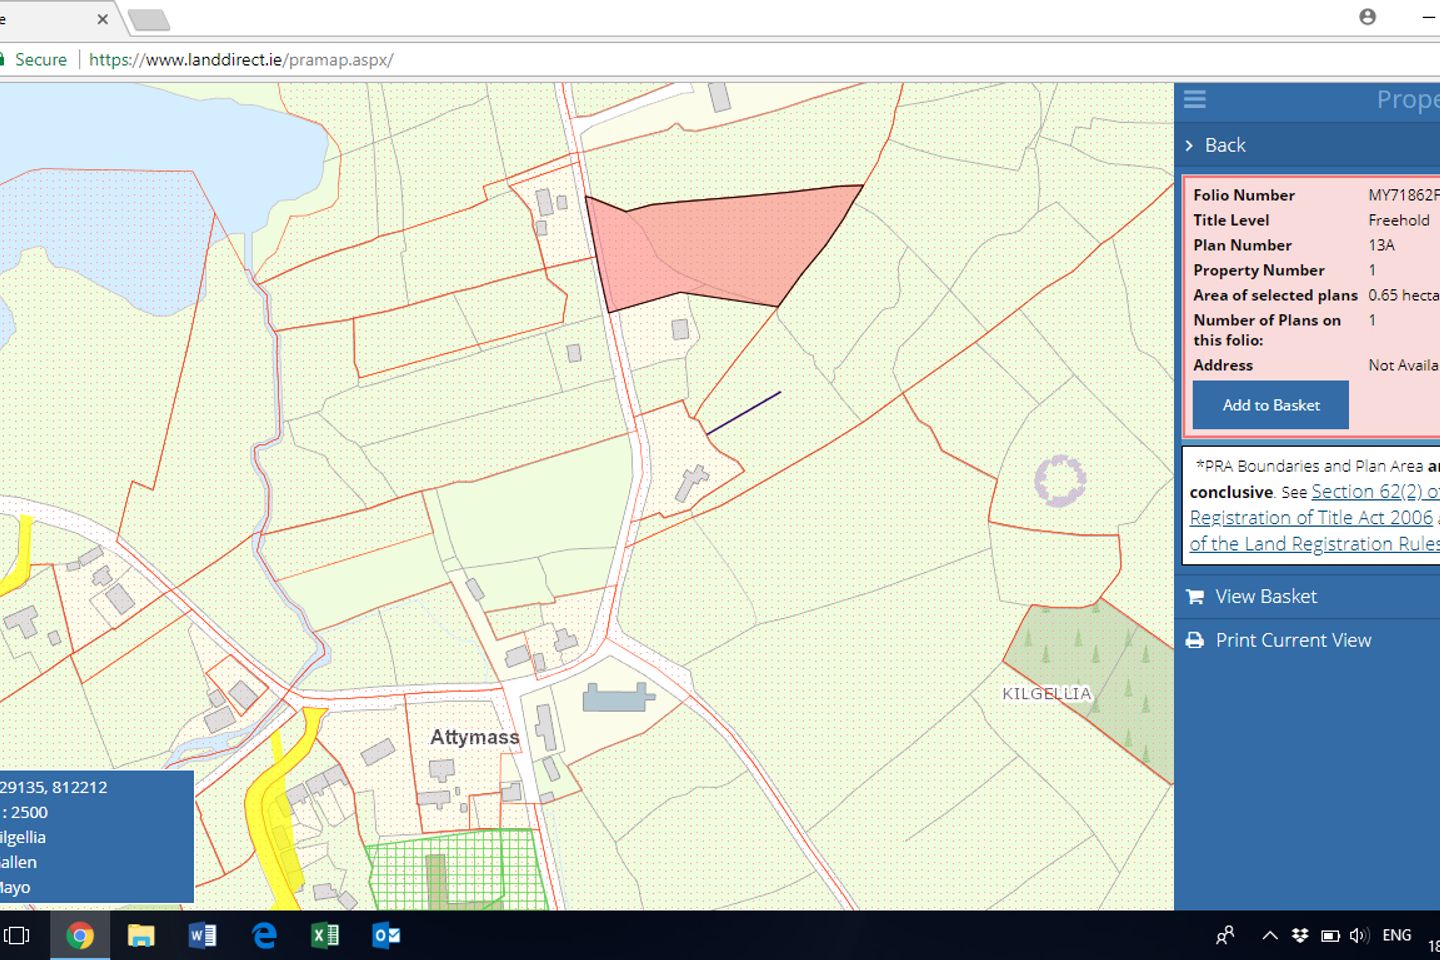Open File Explorer from the taskbar
This screenshot has width=1440, height=960.
pos(141,935)
